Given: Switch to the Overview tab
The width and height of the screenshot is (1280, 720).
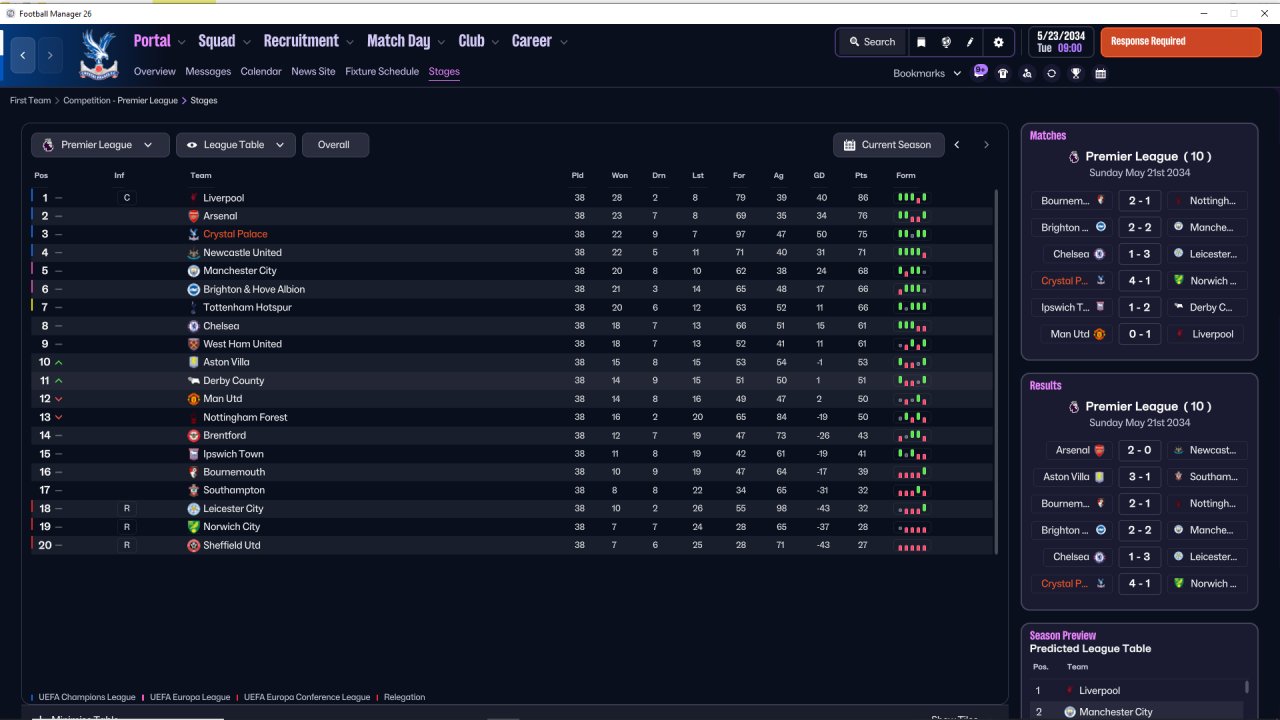Looking at the screenshot, I should point(155,72).
